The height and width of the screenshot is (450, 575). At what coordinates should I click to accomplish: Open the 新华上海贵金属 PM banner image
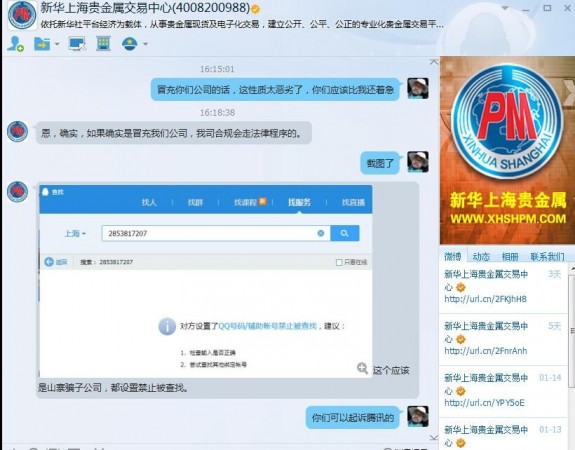click(507, 150)
